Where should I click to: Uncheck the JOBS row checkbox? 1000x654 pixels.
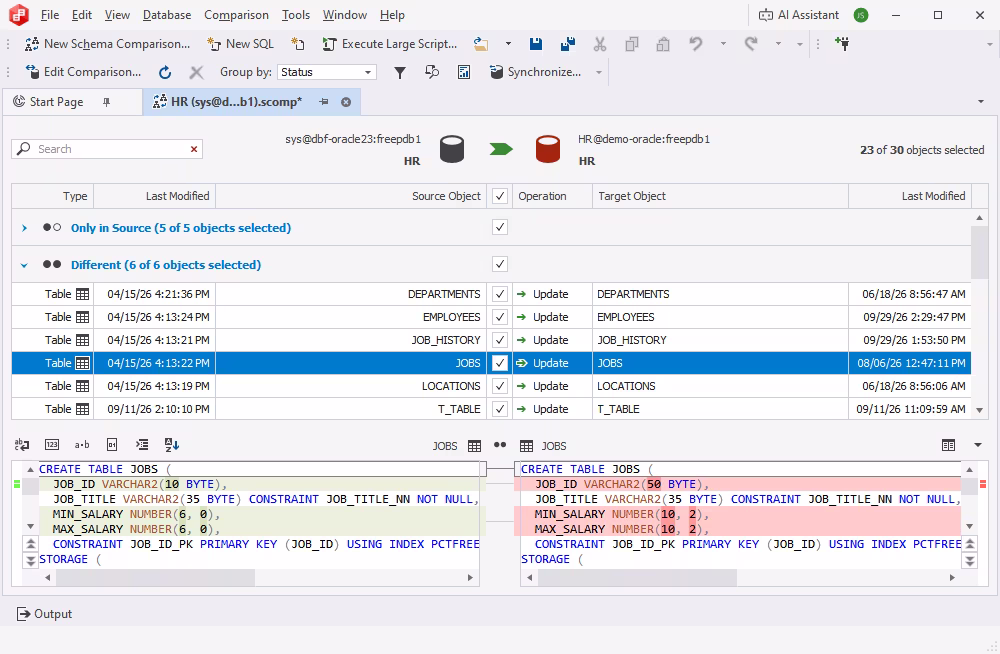point(500,363)
